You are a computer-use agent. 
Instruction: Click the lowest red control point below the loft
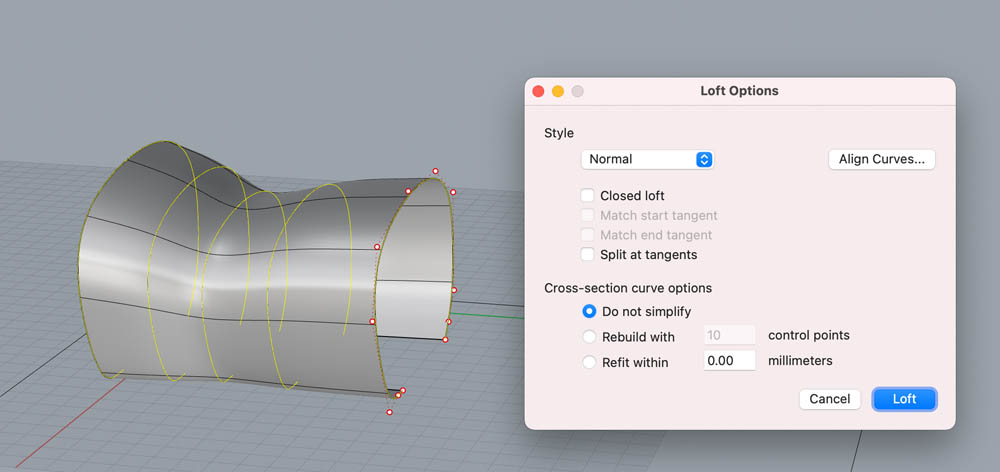tap(390, 412)
